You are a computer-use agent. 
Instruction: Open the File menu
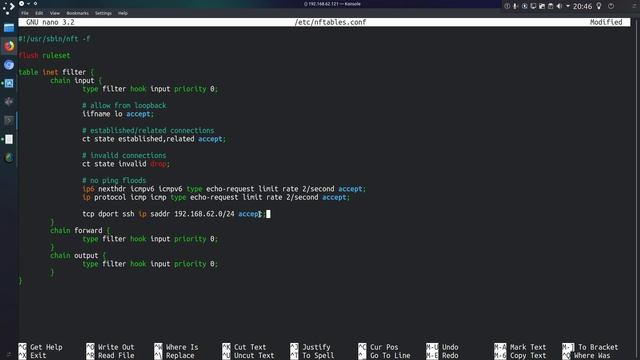[x=24, y=13]
